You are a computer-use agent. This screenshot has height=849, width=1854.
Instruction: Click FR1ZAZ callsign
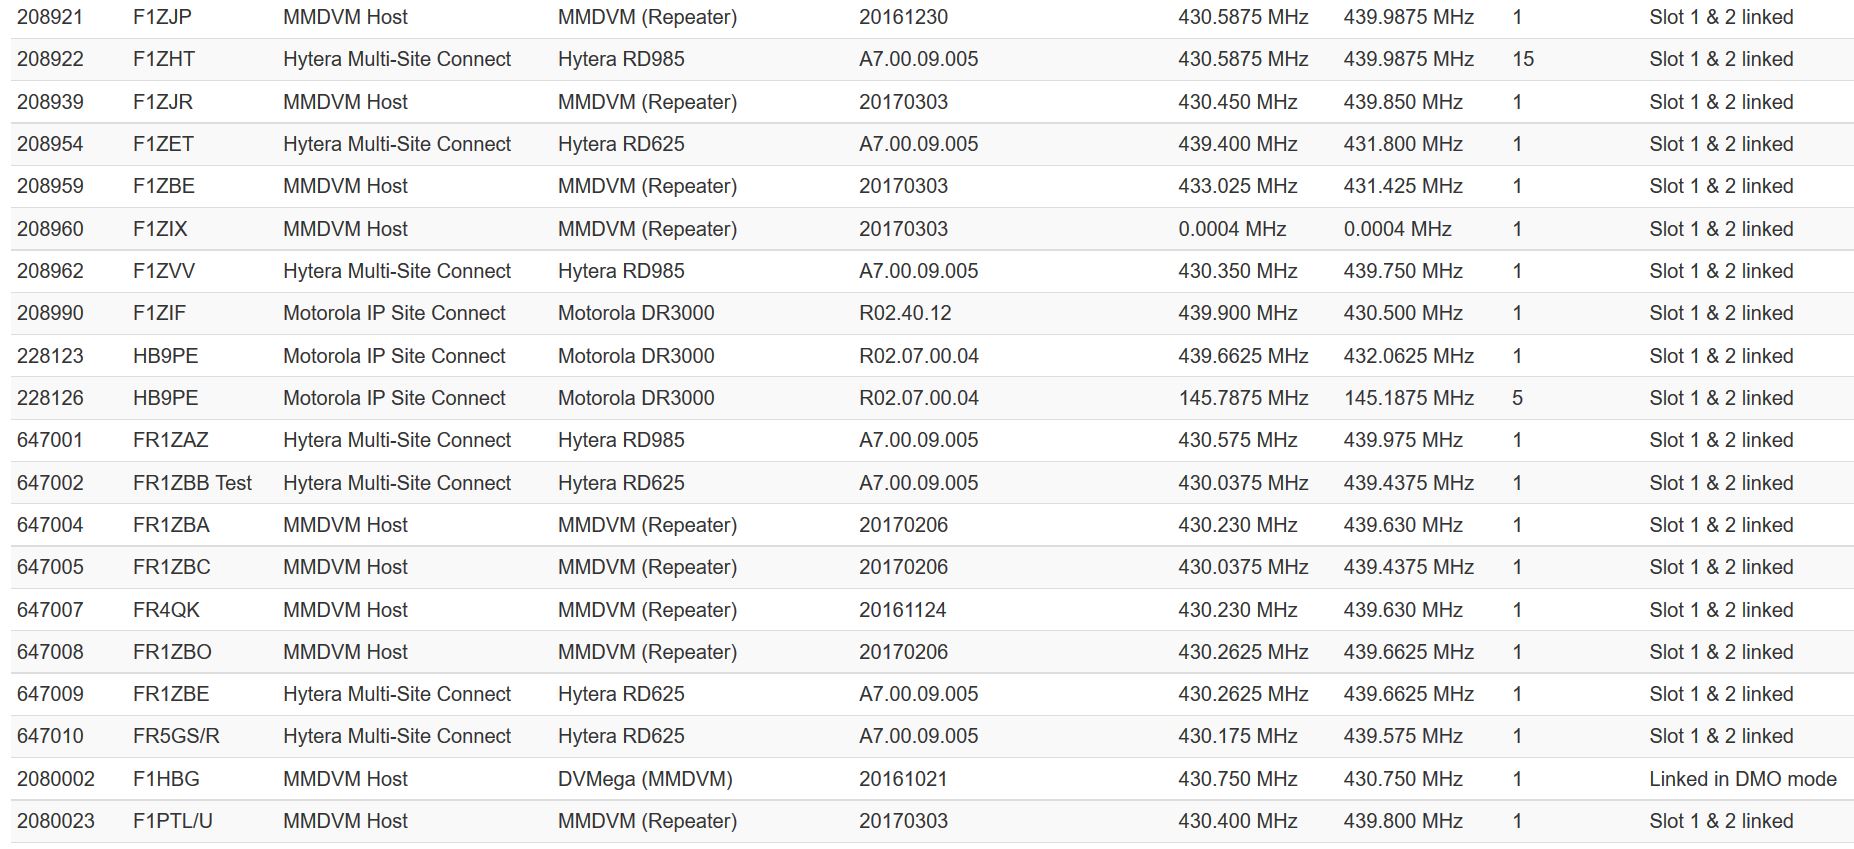170,440
